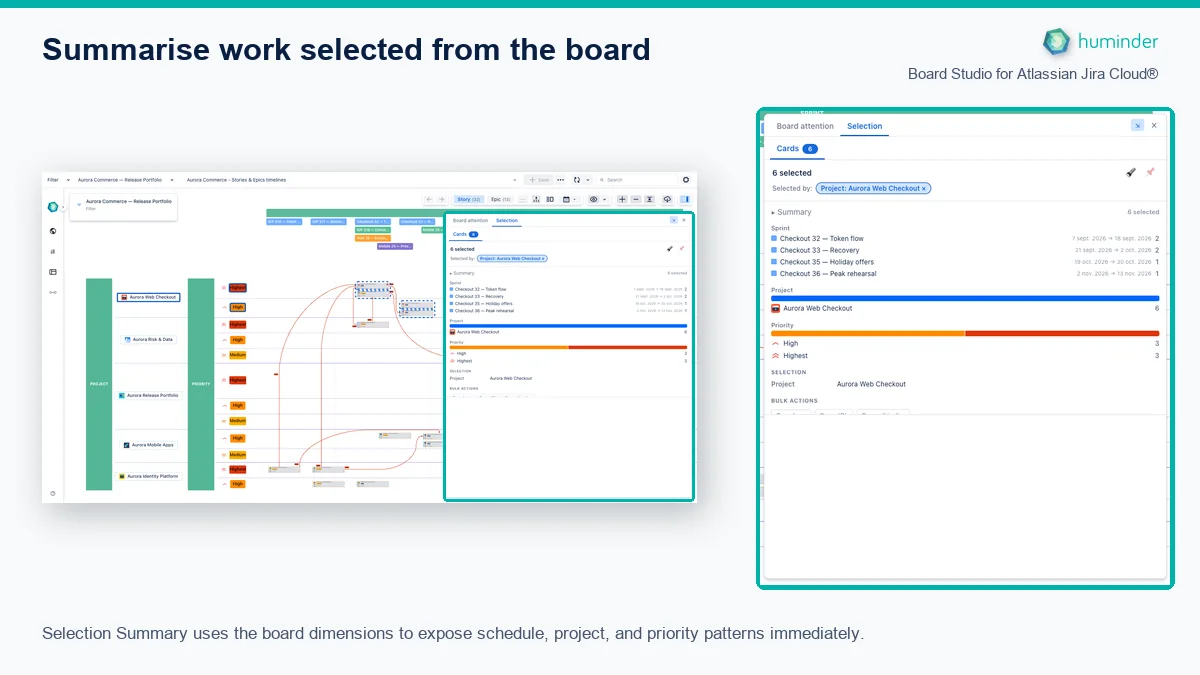The width and height of the screenshot is (1200, 675).
Task: Click the green PROJECT dimension column header
Action: coord(99,384)
